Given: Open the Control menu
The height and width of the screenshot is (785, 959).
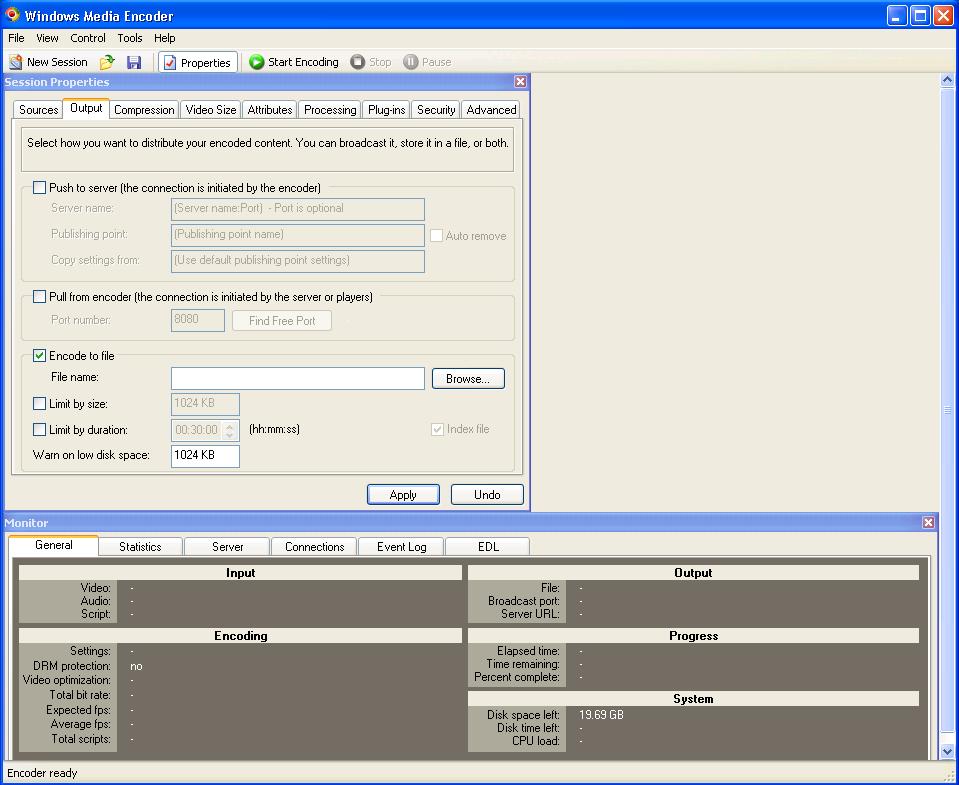Looking at the screenshot, I should coord(87,38).
